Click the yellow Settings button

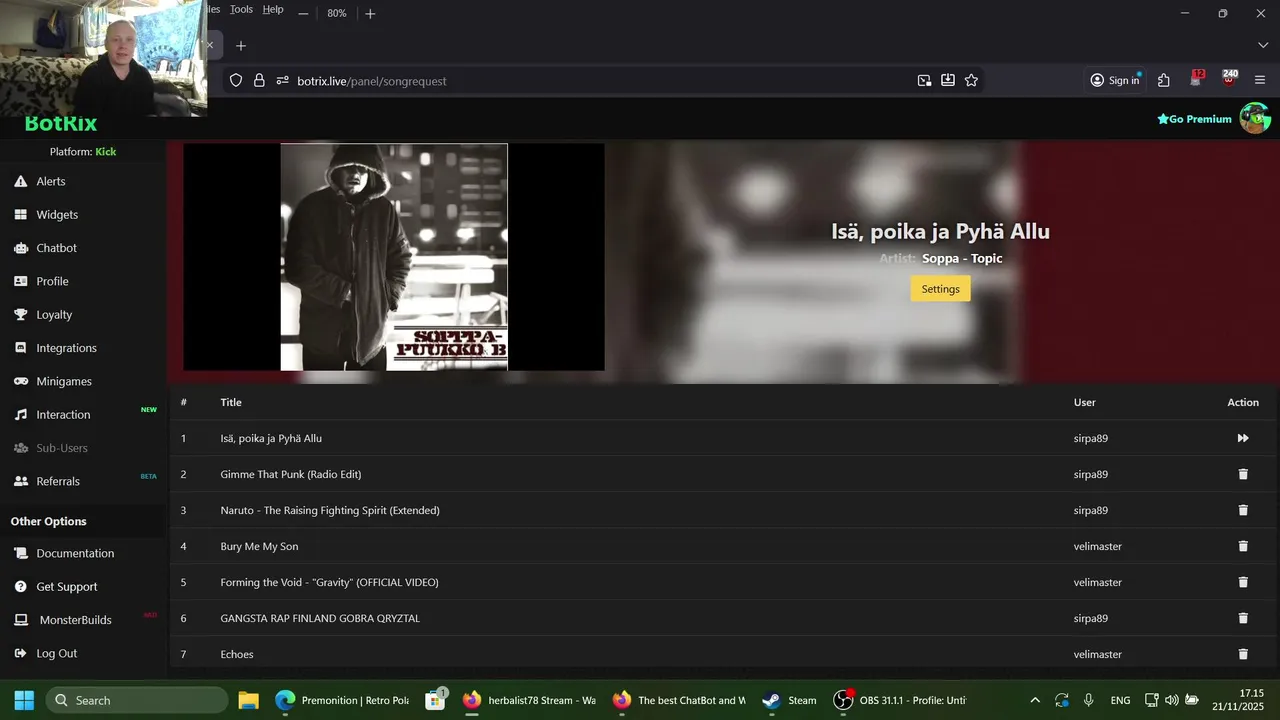(x=940, y=289)
